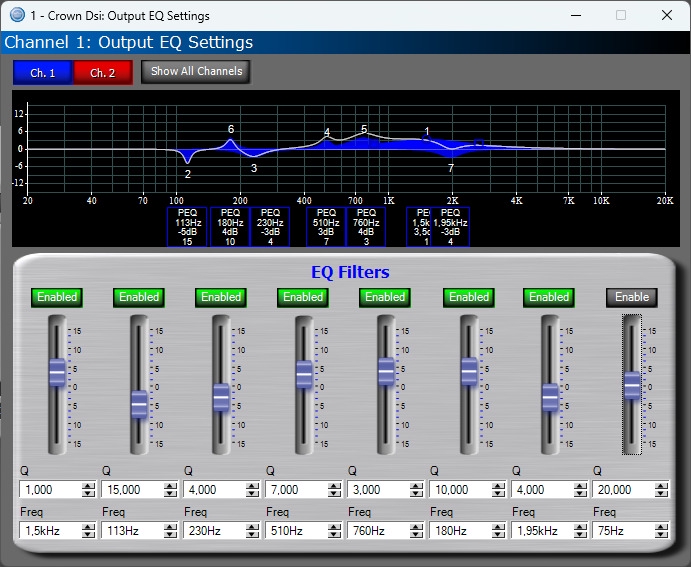The height and width of the screenshot is (567, 691).
Task: Click the Crown Dsi app icon in title bar
Action: pyautogui.click(x=17, y=15)
